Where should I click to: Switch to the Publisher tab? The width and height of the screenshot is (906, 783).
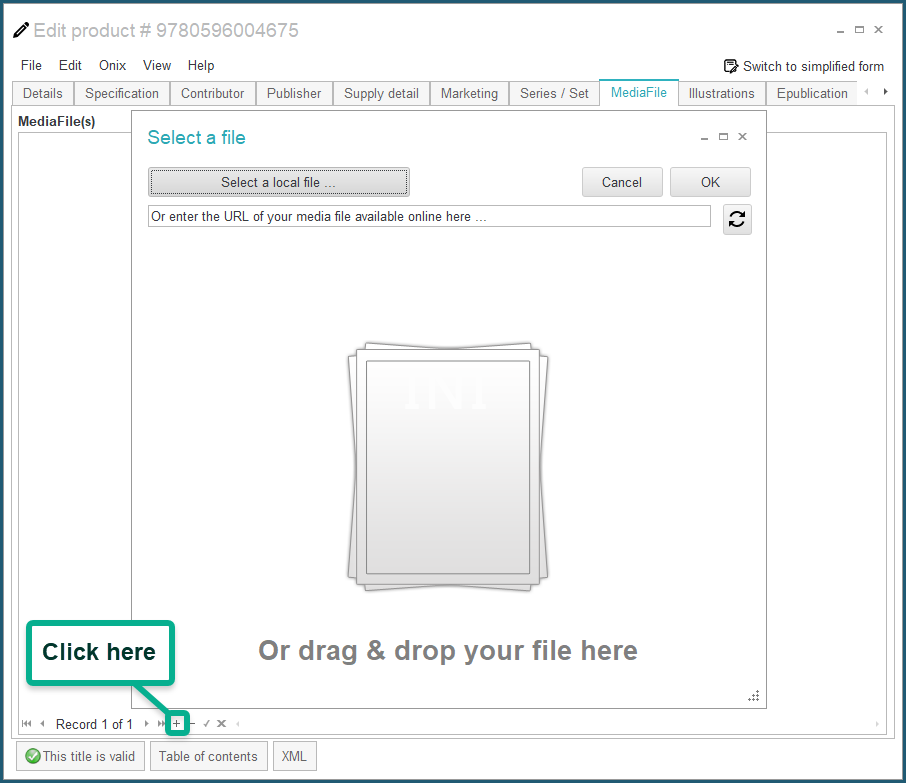(294, 94)
